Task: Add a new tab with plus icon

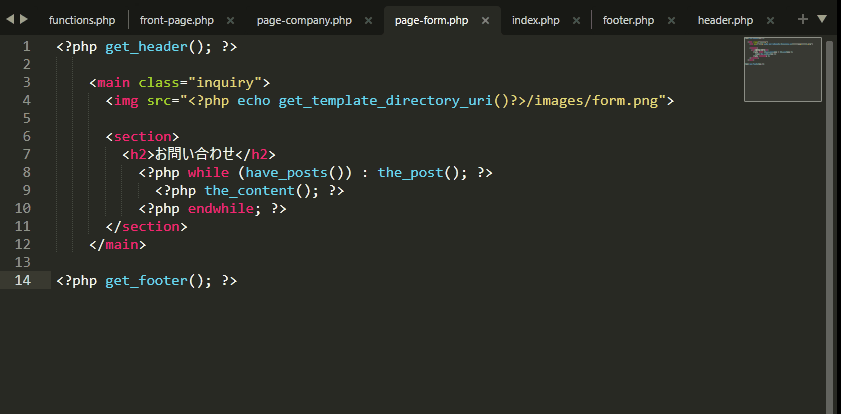Action: (x=803, y=19)
